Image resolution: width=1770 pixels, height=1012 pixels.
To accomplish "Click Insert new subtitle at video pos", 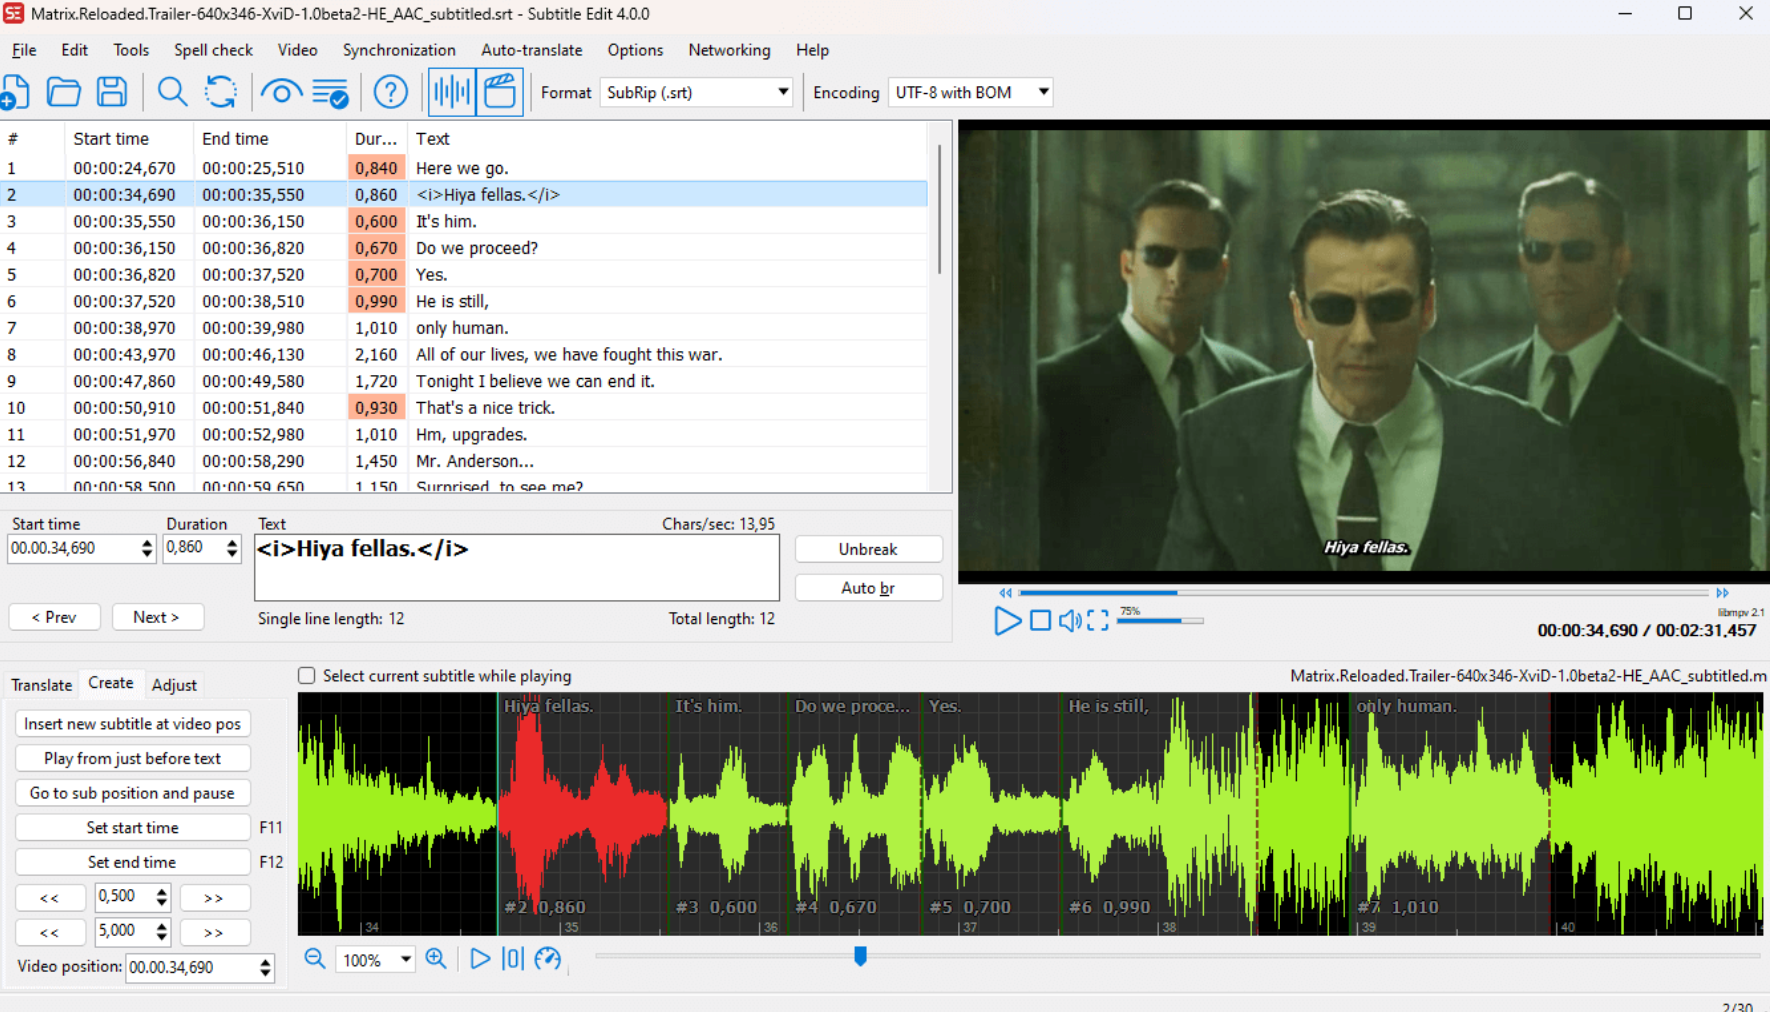I will point(132,723).
